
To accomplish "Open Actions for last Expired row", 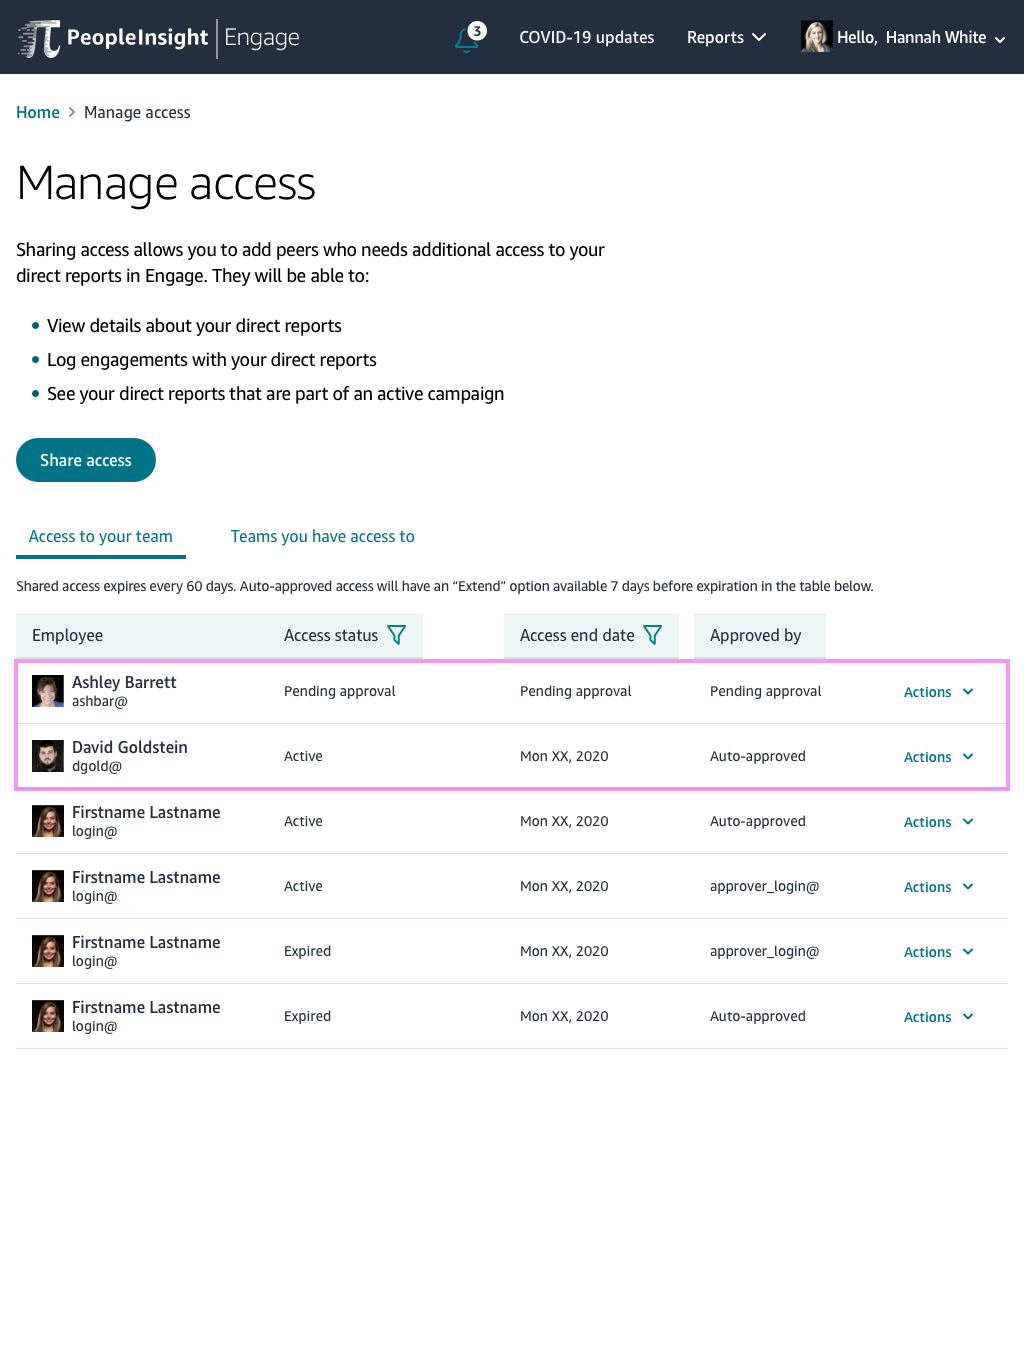I will coord(939,1017).
